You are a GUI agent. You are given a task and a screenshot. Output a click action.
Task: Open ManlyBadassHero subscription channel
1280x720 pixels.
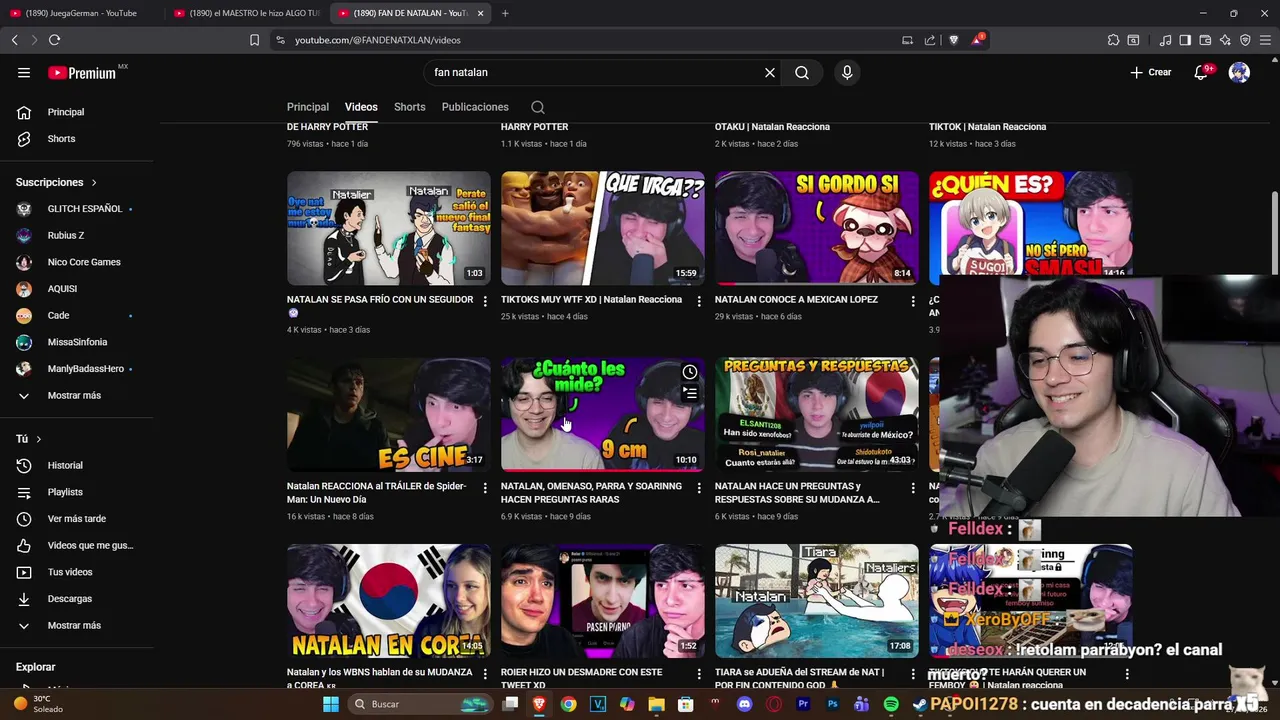(x=76, y=369)
